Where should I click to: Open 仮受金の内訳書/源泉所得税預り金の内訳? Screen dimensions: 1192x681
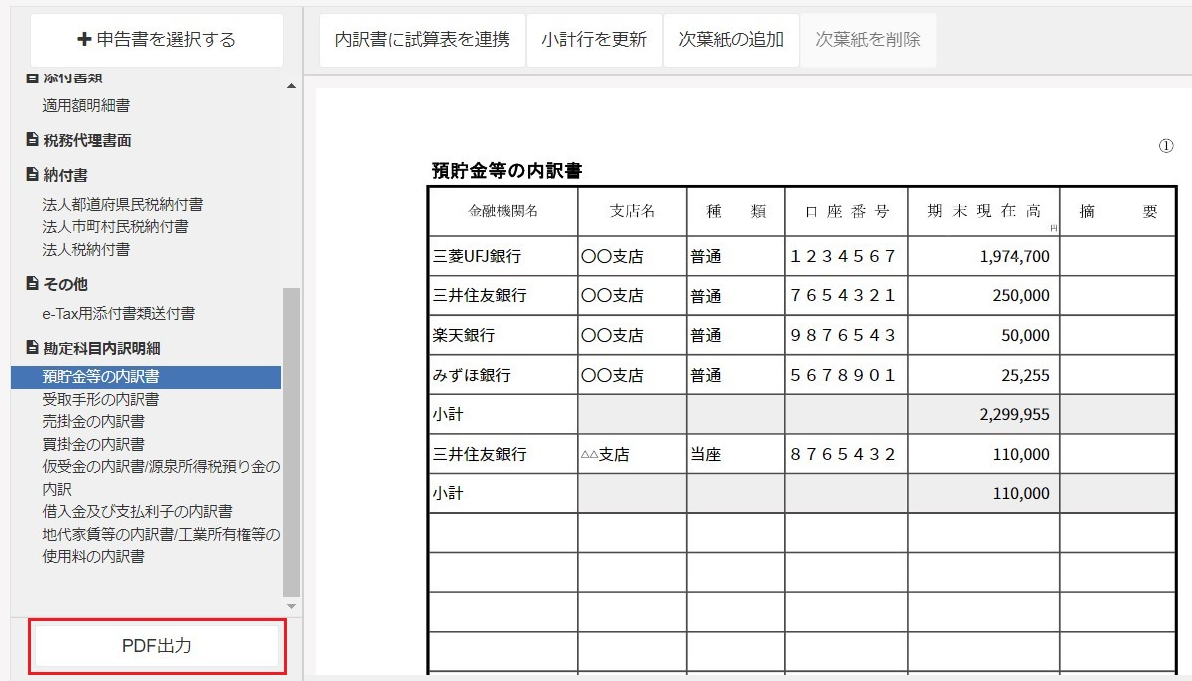click(161, 477)
